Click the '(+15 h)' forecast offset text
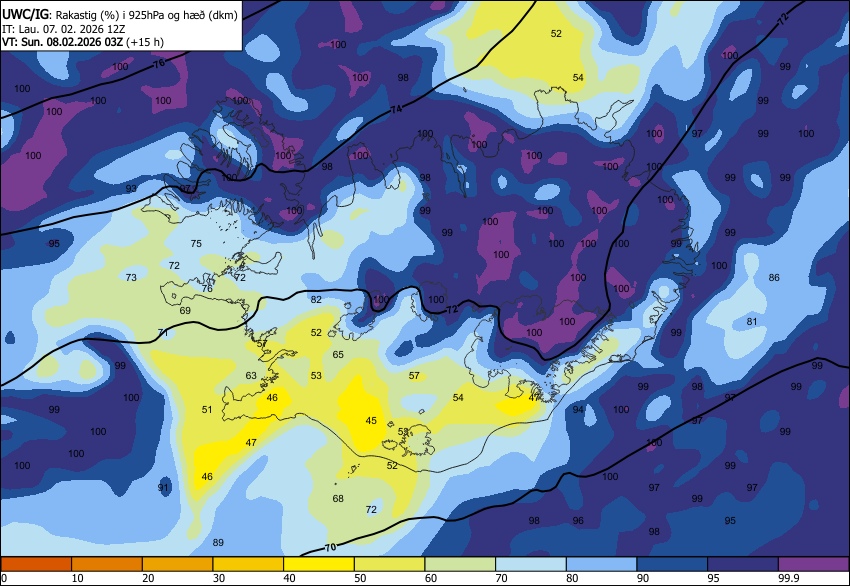The height and width of the screenshot is (586, 850). [145, 42]
